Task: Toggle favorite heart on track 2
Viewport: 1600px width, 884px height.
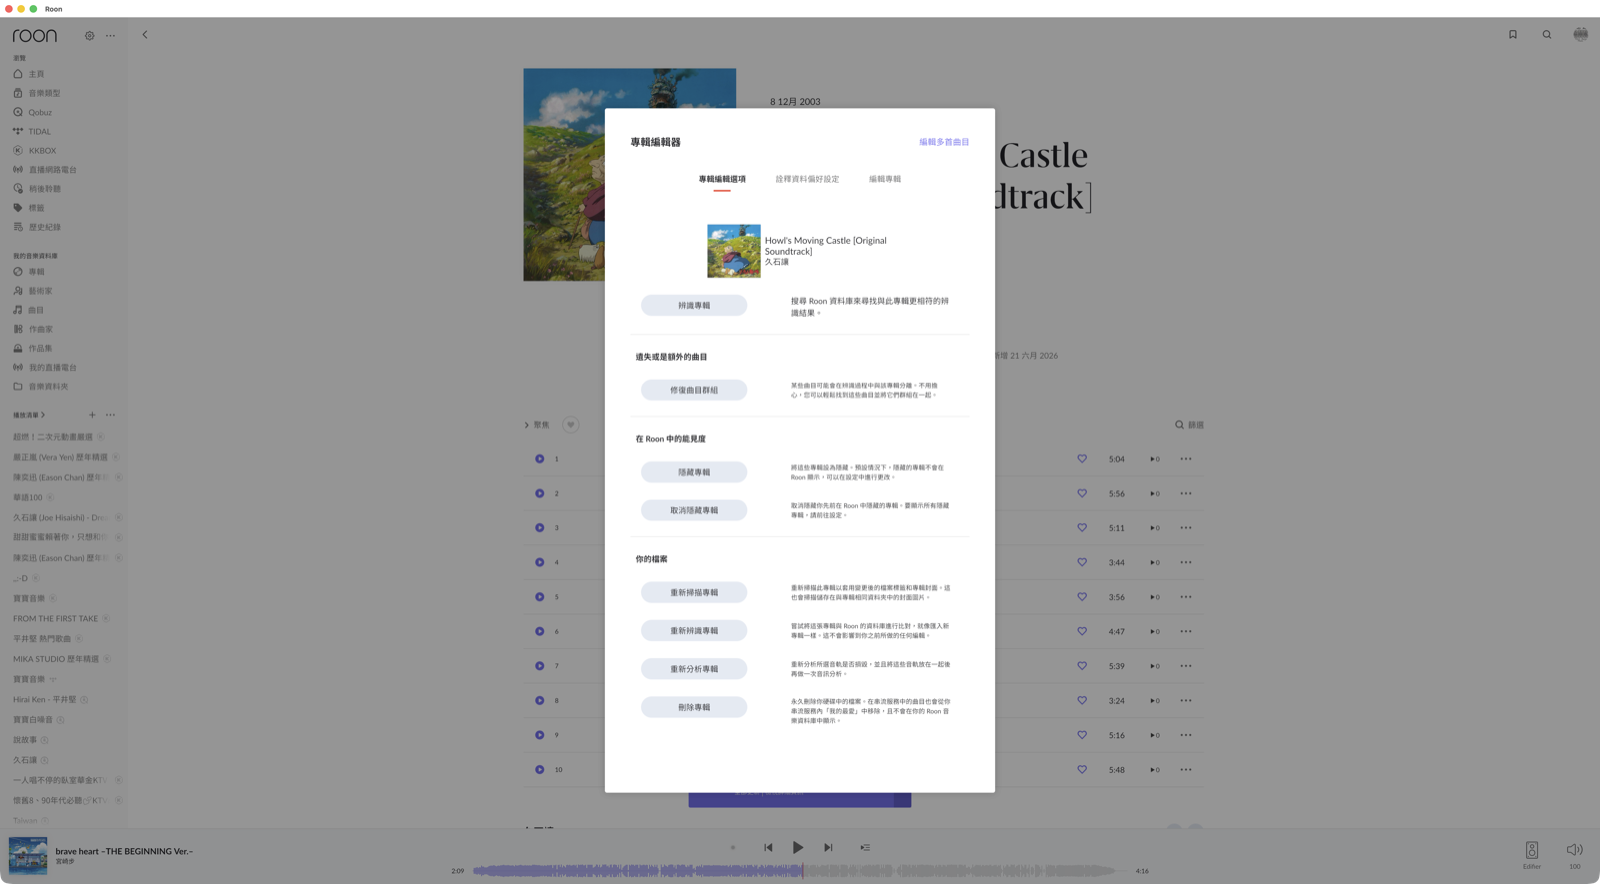Action: (x=1082, y=493)
